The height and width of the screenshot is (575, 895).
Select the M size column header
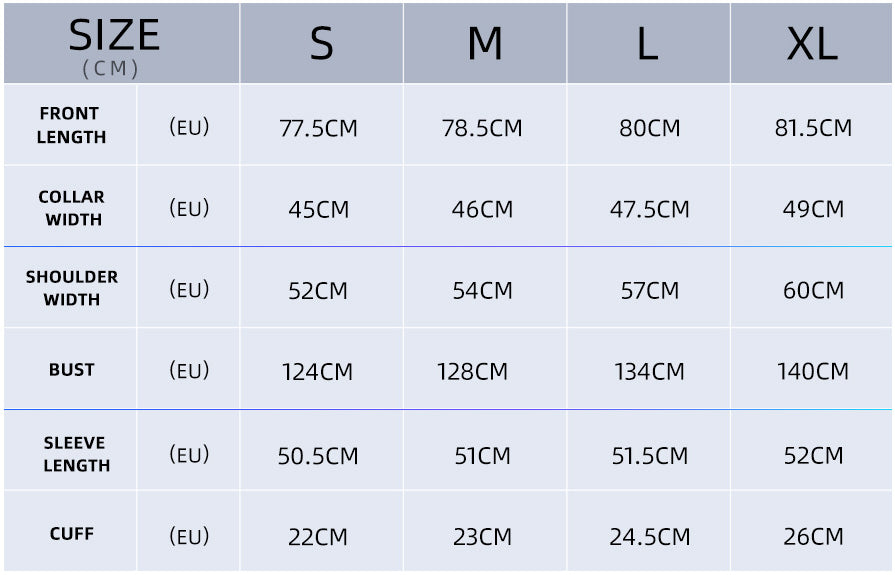(x=485, y=43)
